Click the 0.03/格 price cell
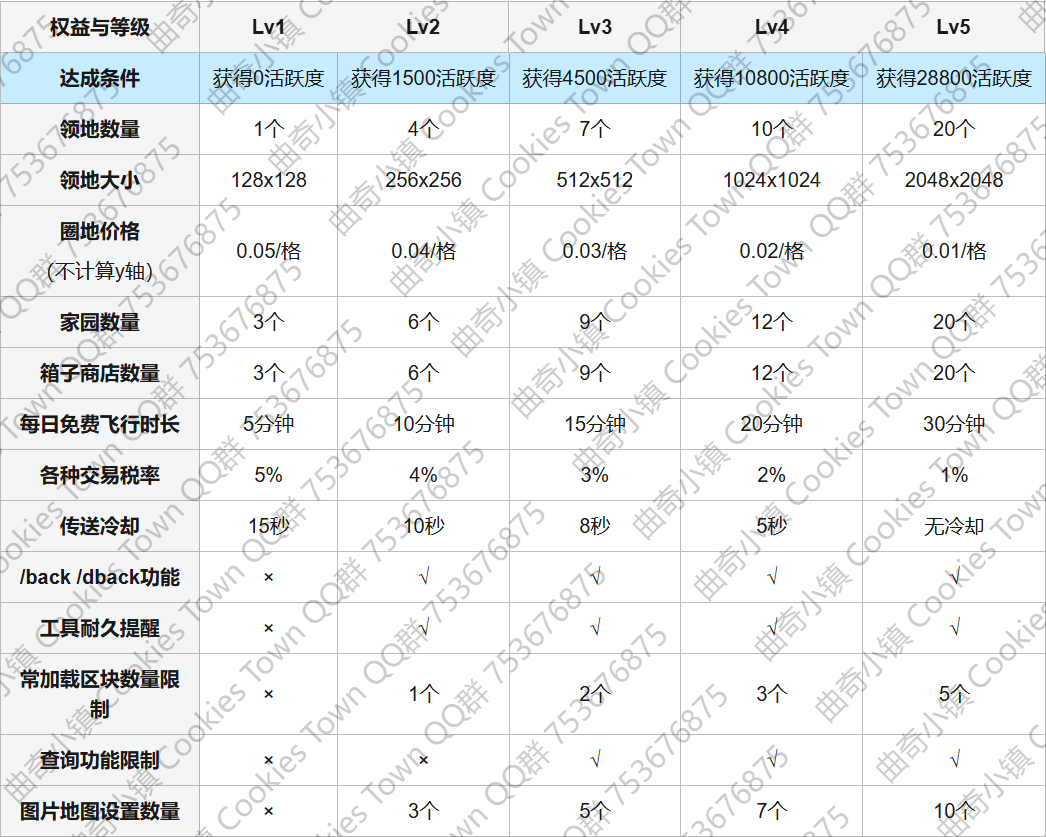The image size is (1046, 837). [x=594, y=251]
